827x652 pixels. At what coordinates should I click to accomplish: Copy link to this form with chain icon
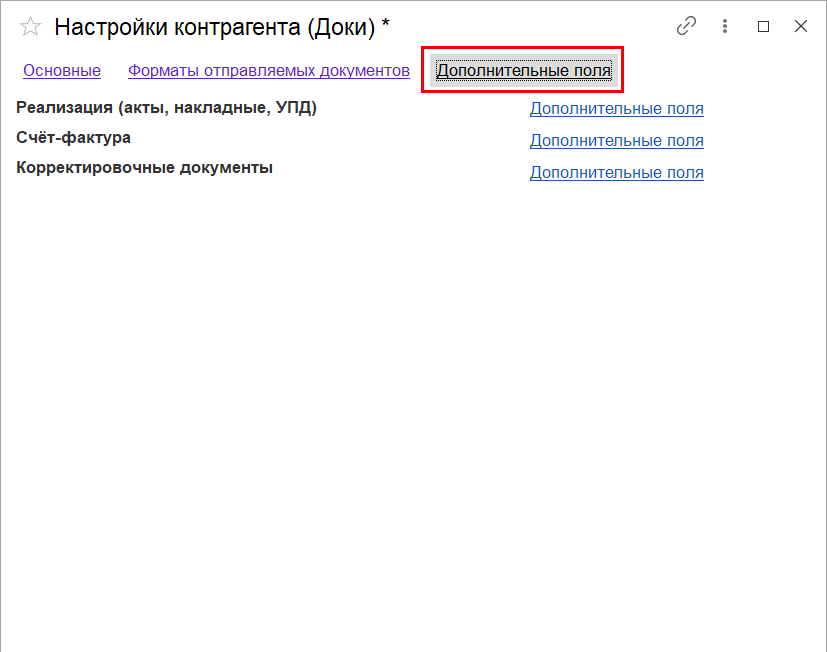tap(686, 26)
